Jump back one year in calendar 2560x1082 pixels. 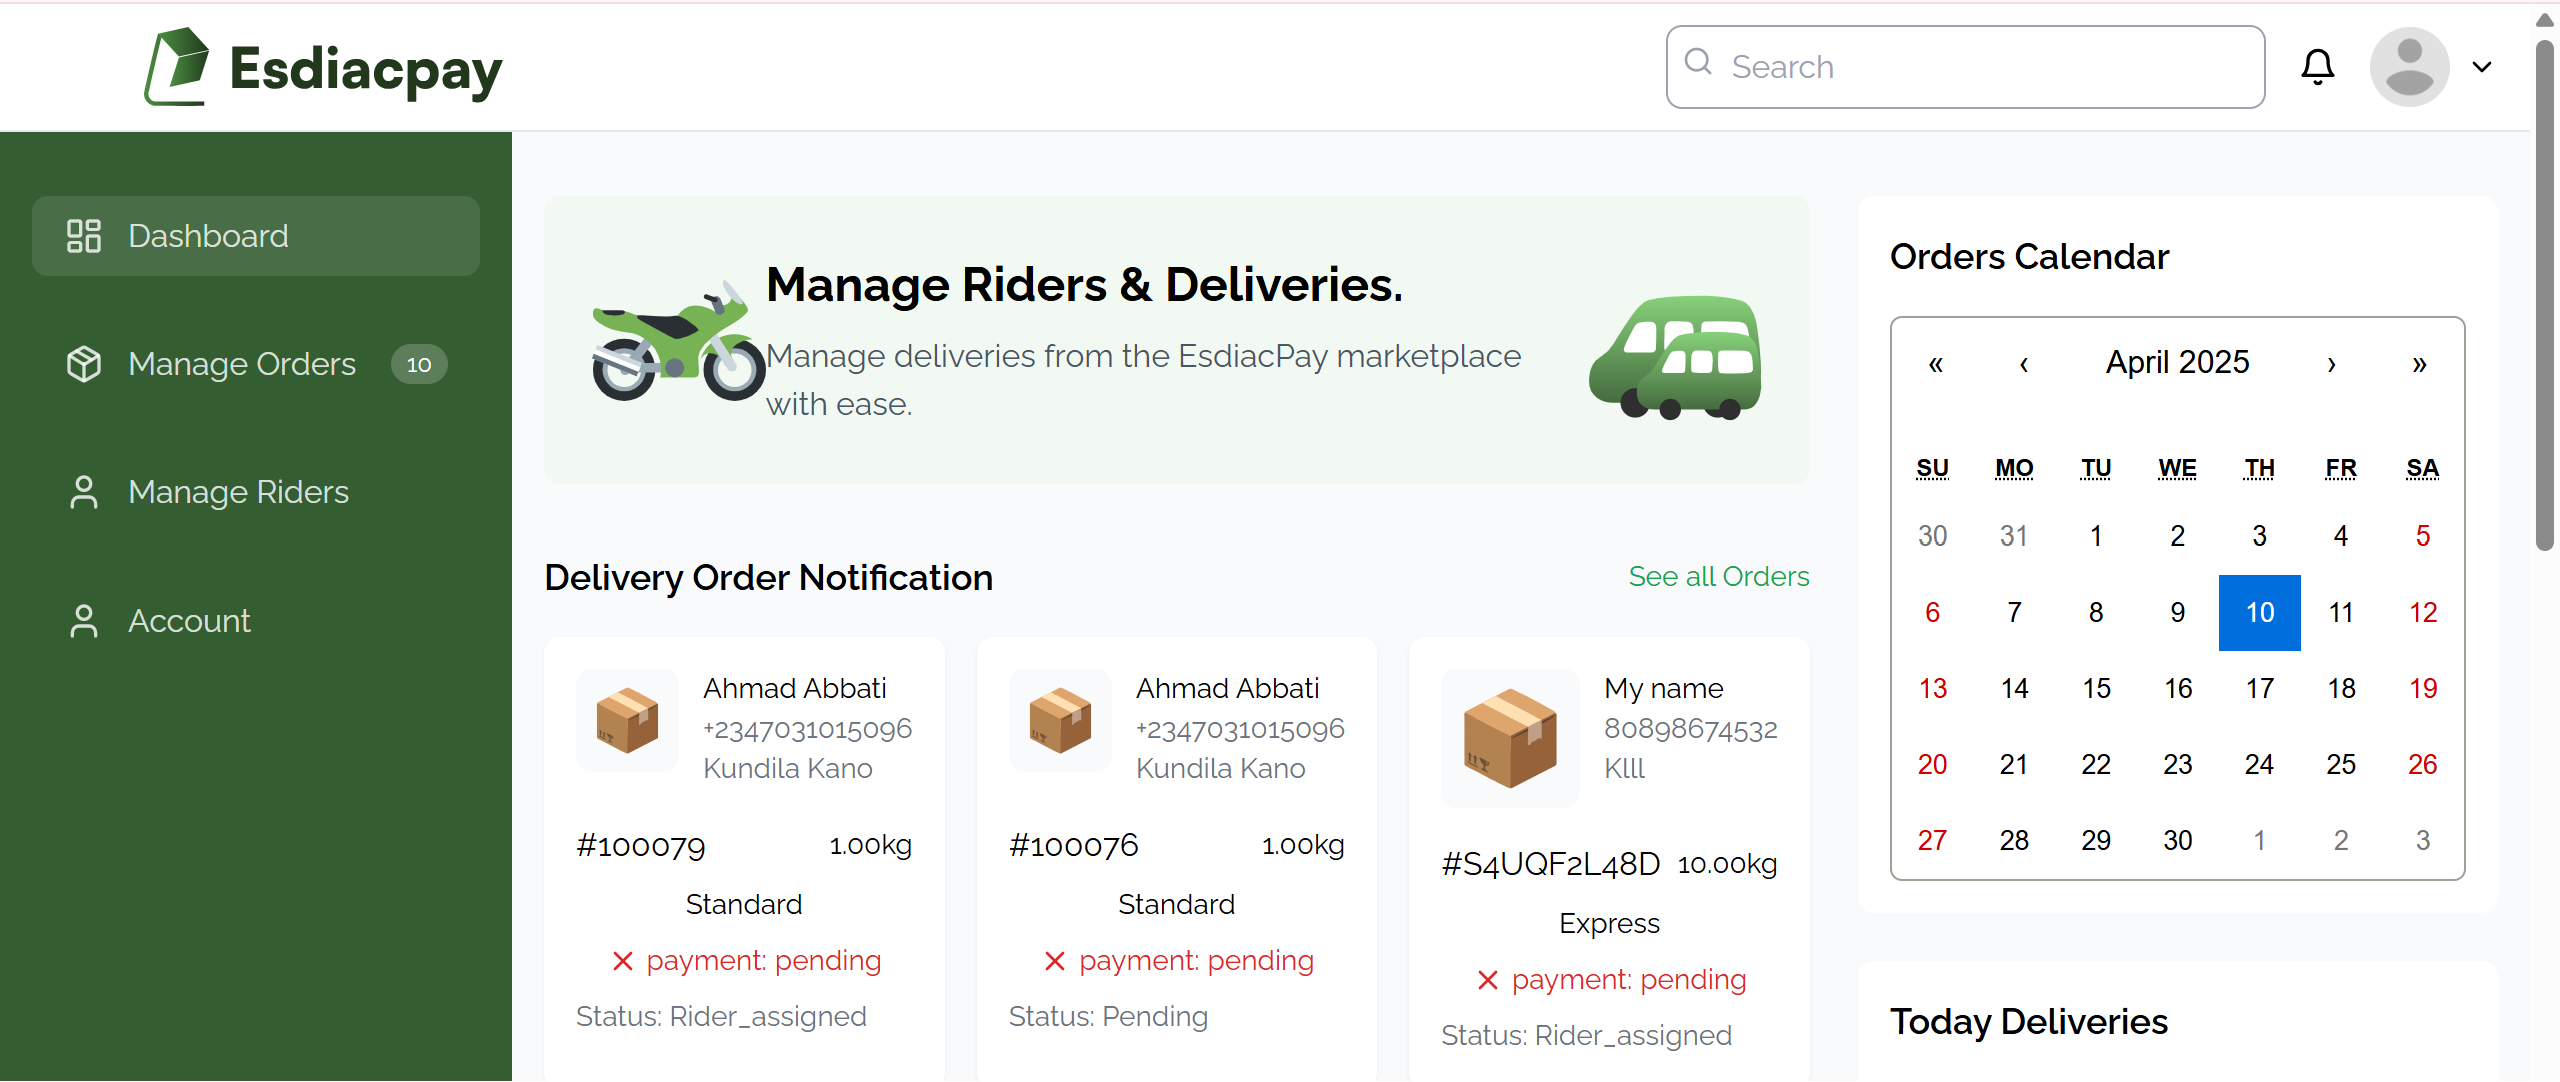1936,363
